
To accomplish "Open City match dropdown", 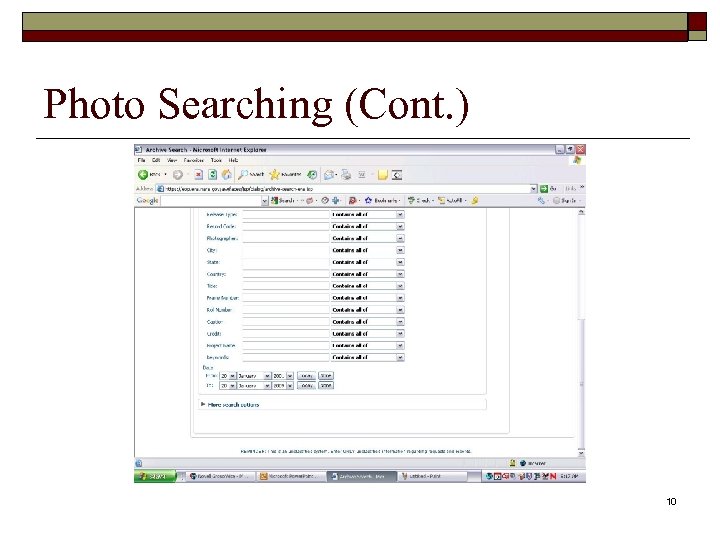I will tap(367, 250).
